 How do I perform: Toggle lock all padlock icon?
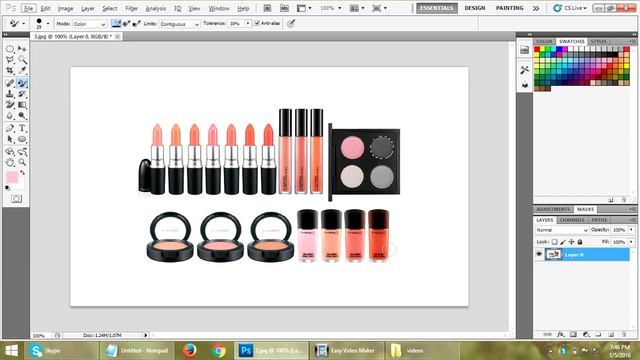[580, 242]
